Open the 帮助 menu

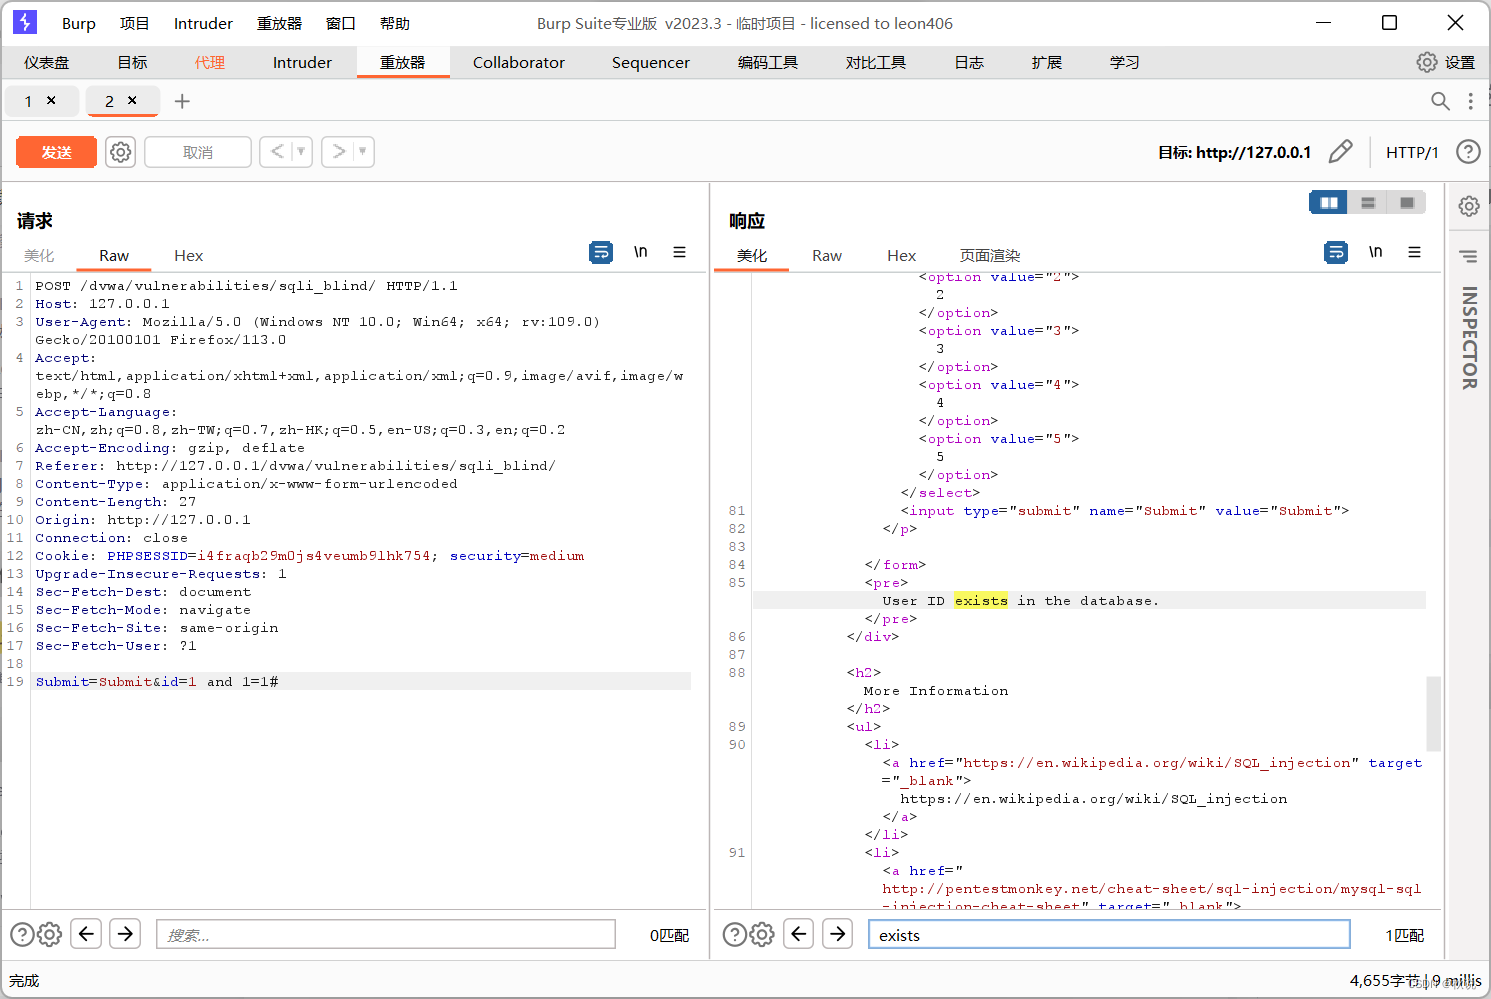(395, 23)
